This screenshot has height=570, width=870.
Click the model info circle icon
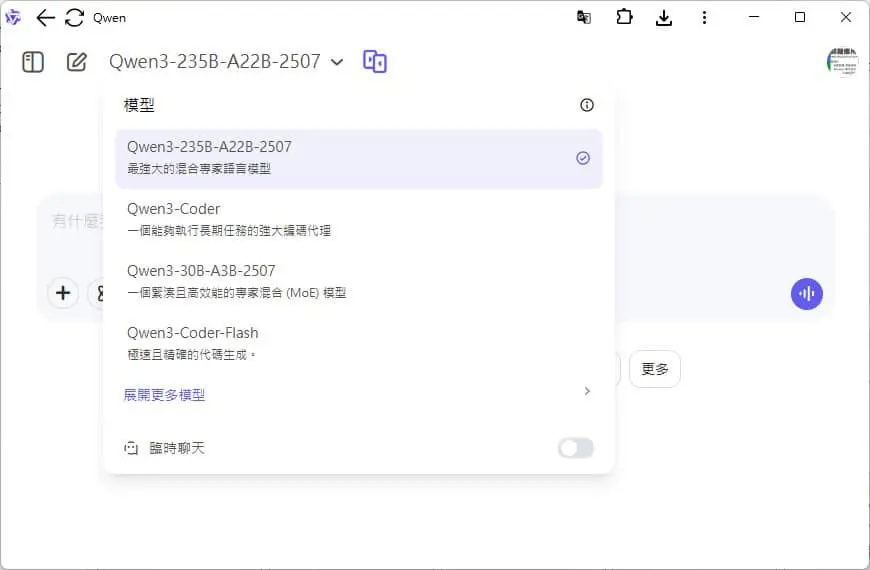point(586,105)
